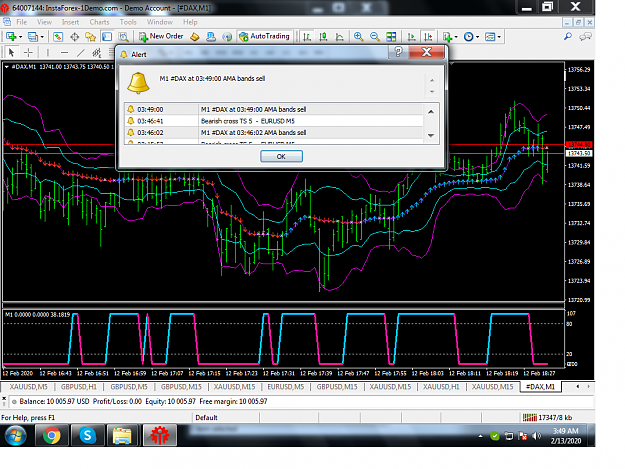Click the New Chart toolbar icon
The width and height of the screenshot is (625, 469).
(x=11, y=37)
